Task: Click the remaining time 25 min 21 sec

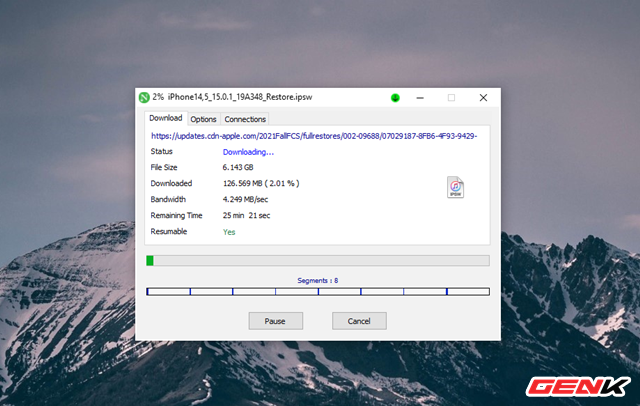Action: pos(246,215)
